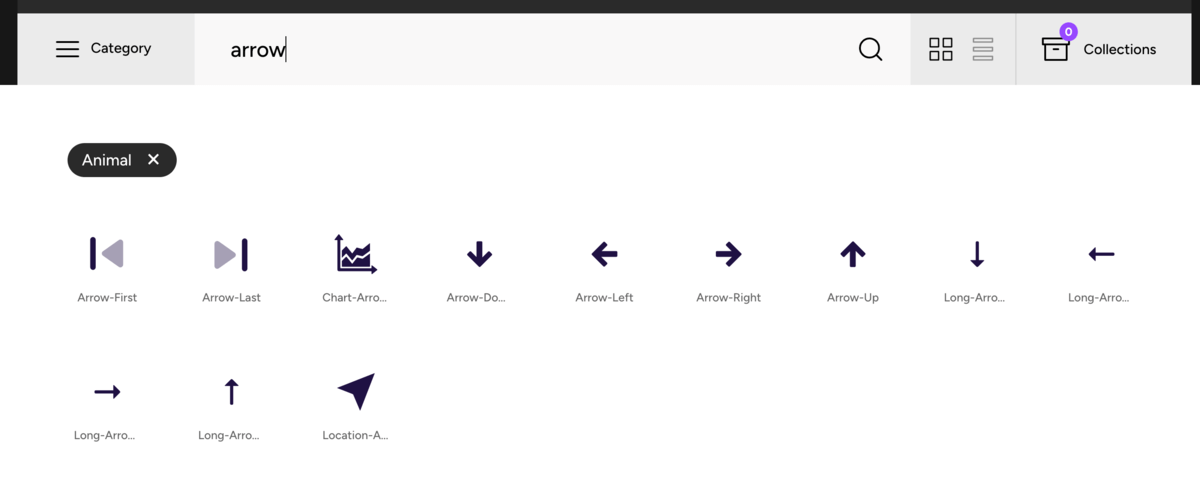Click the search magnifier button
Viewport: 1200px width, 491px height.
(871, 49)
